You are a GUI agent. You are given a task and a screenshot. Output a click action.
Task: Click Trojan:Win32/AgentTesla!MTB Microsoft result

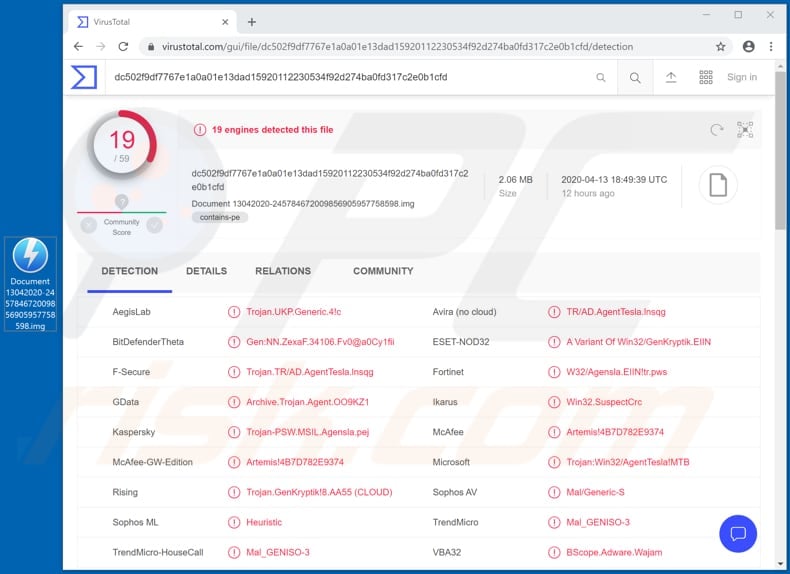[x=628, y=462]
